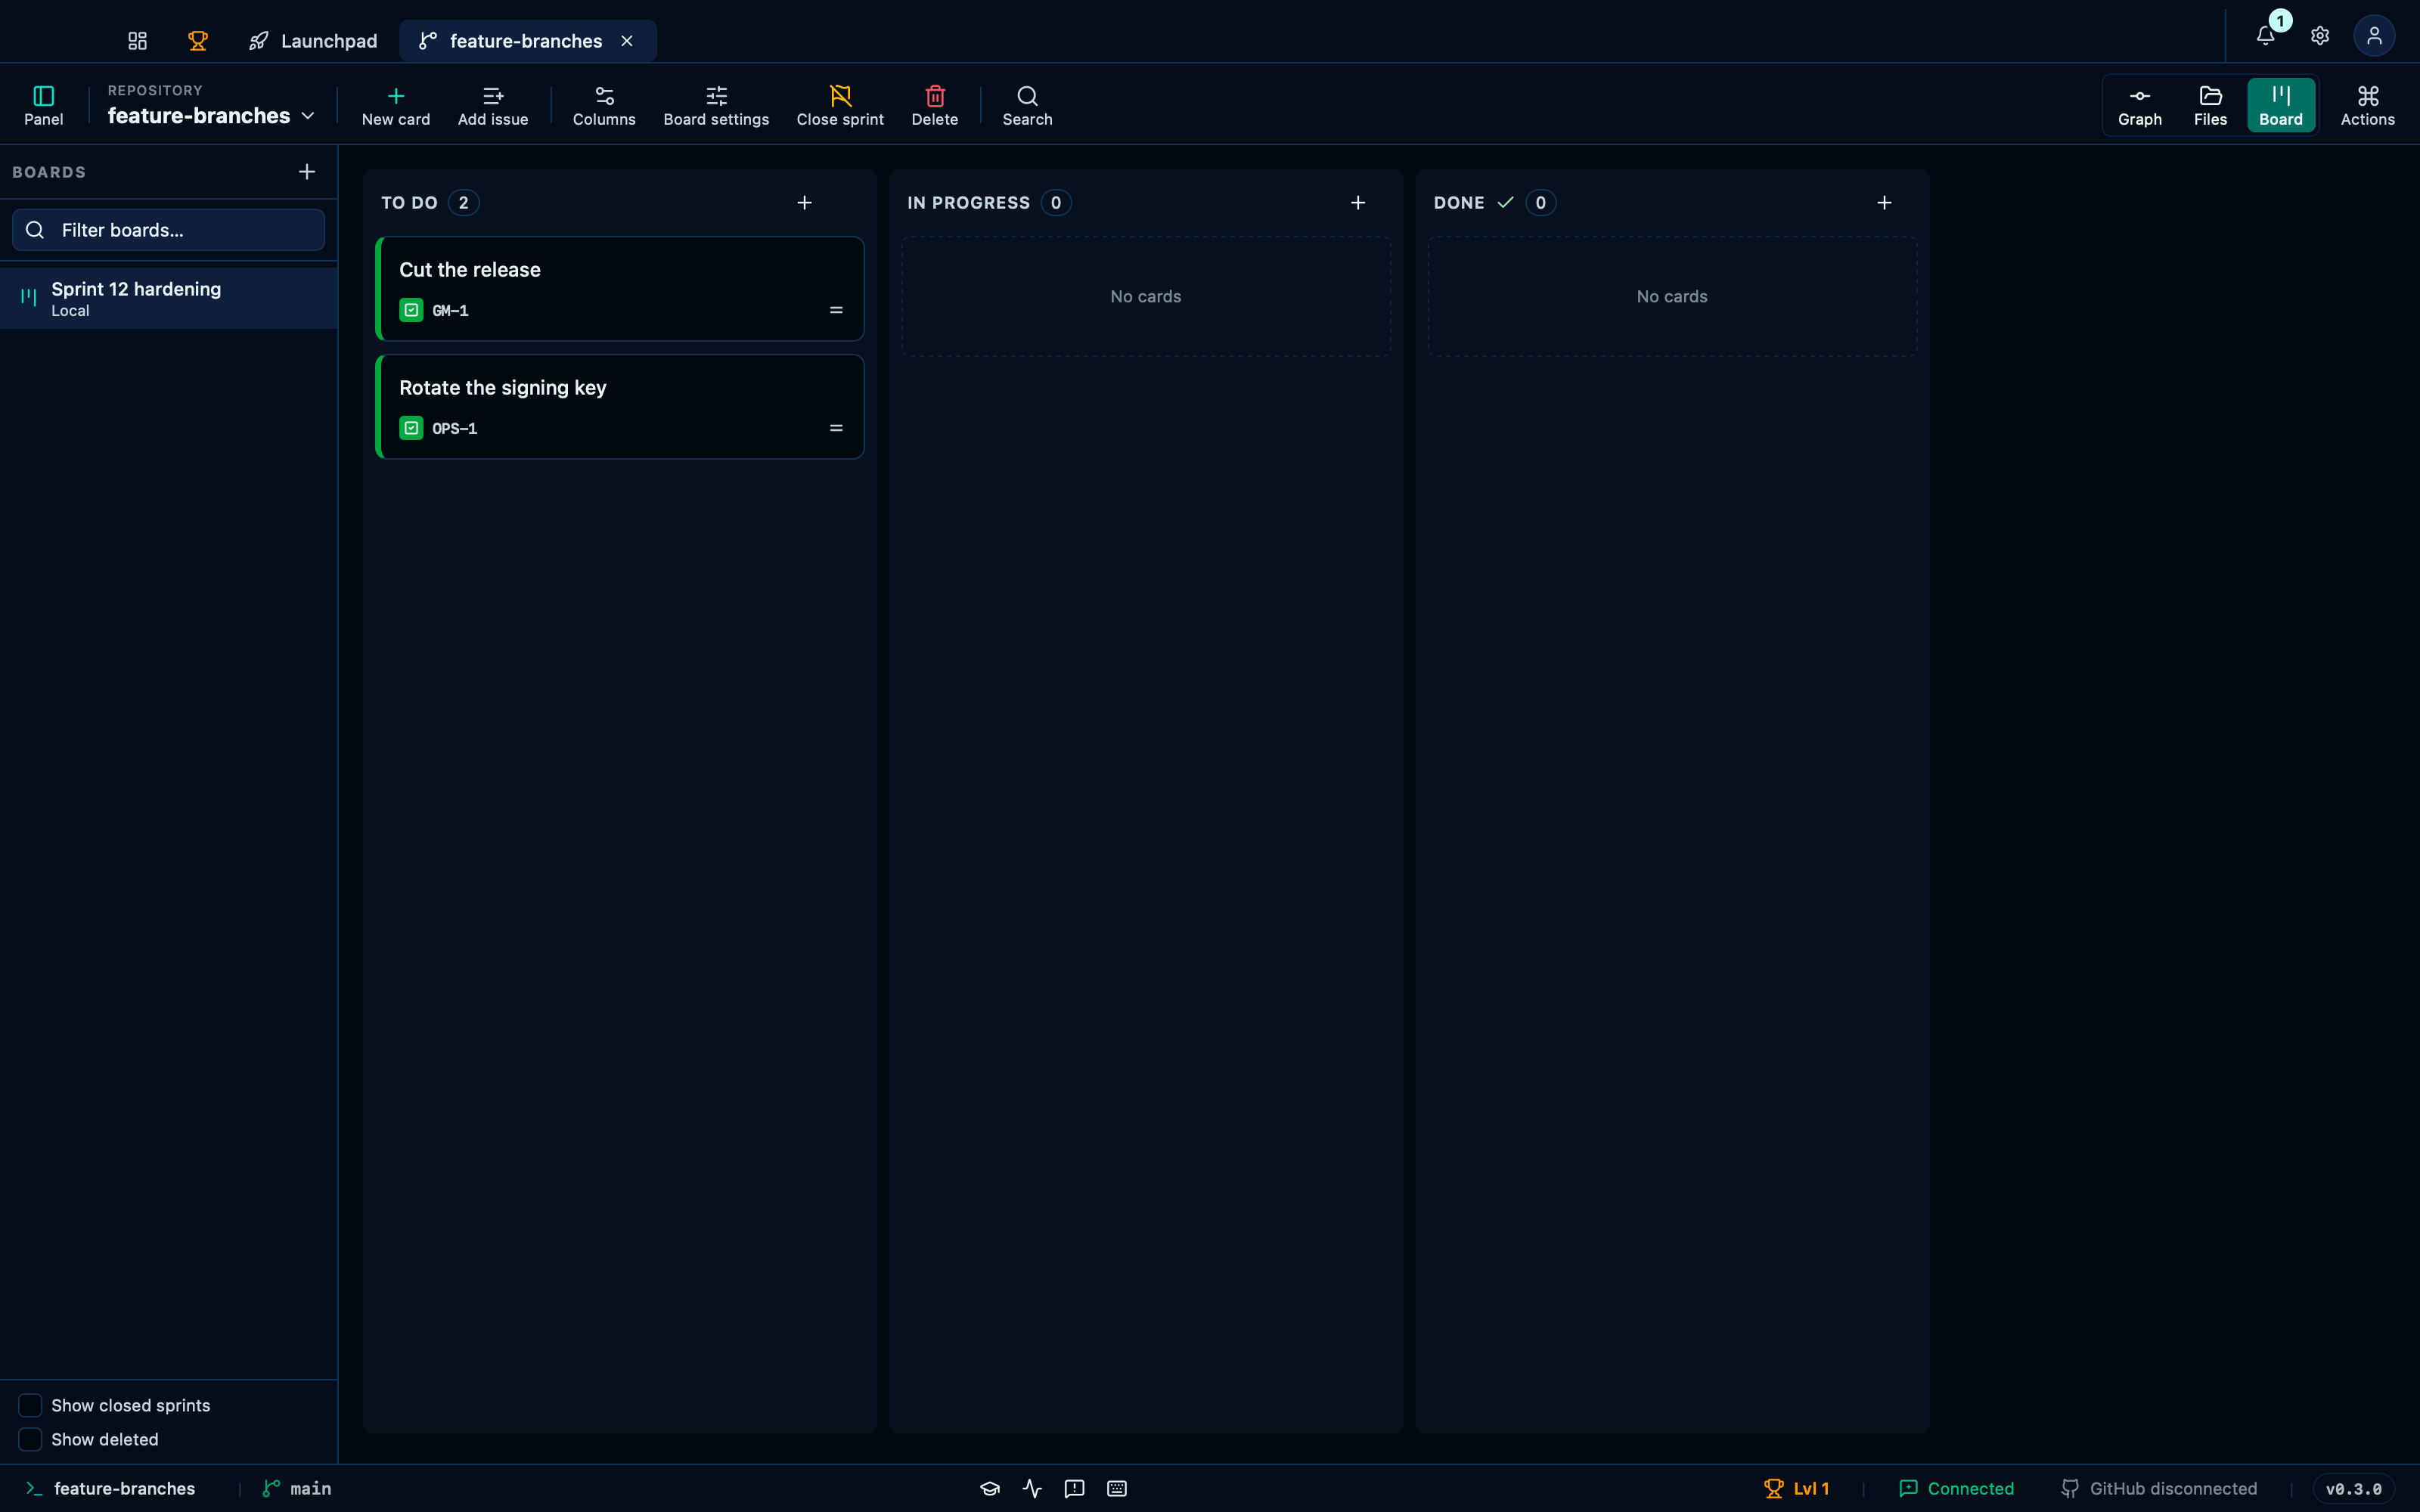This screenshot has height=1512, width=2420.
Task: Open the Actions command menu
Action: tap(2367, 105)
